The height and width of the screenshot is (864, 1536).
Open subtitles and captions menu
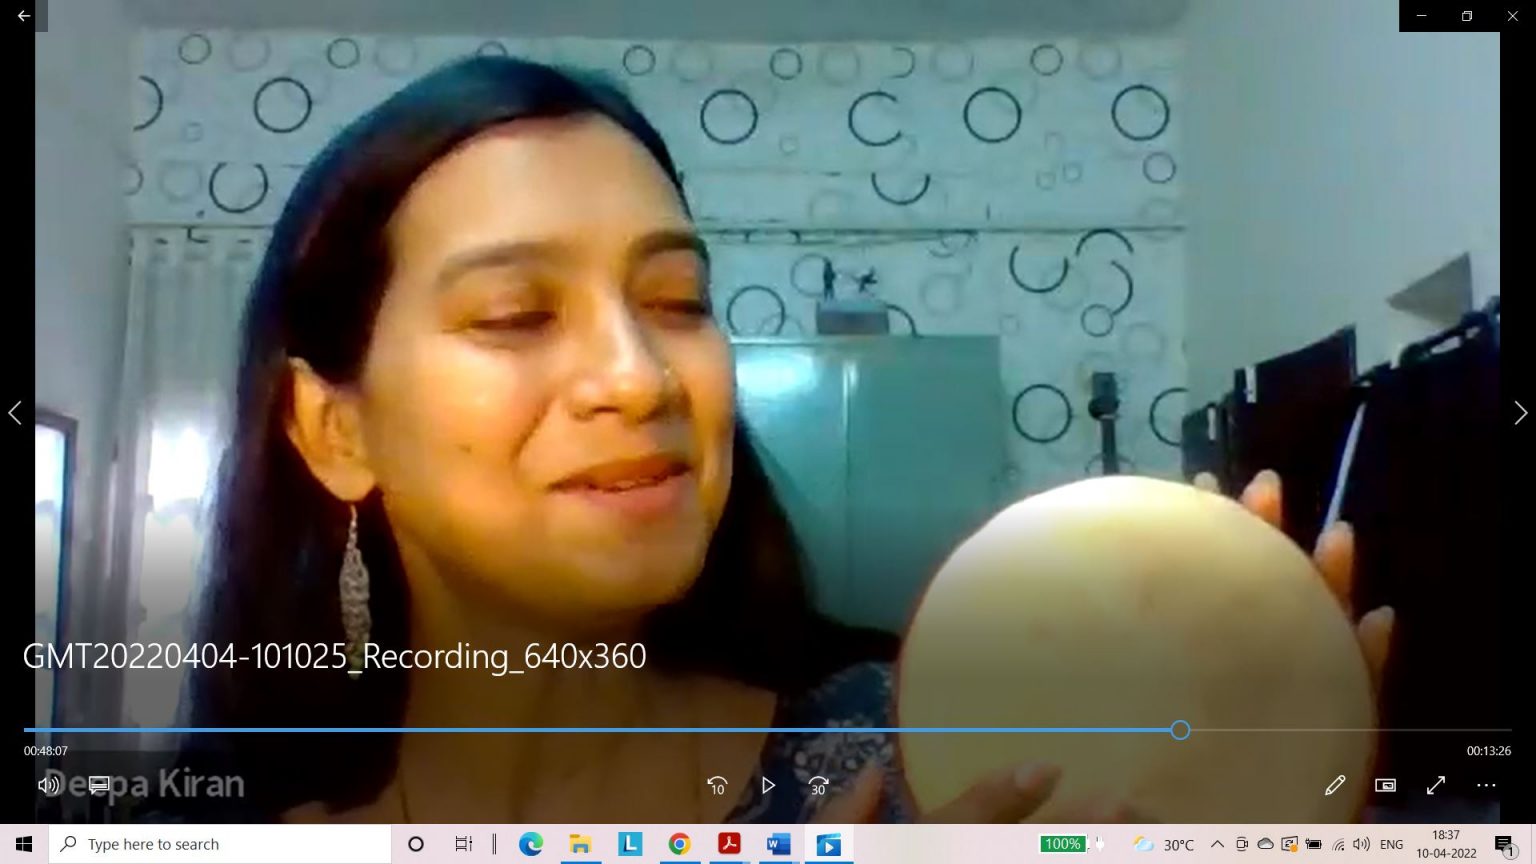coord(99,785)
